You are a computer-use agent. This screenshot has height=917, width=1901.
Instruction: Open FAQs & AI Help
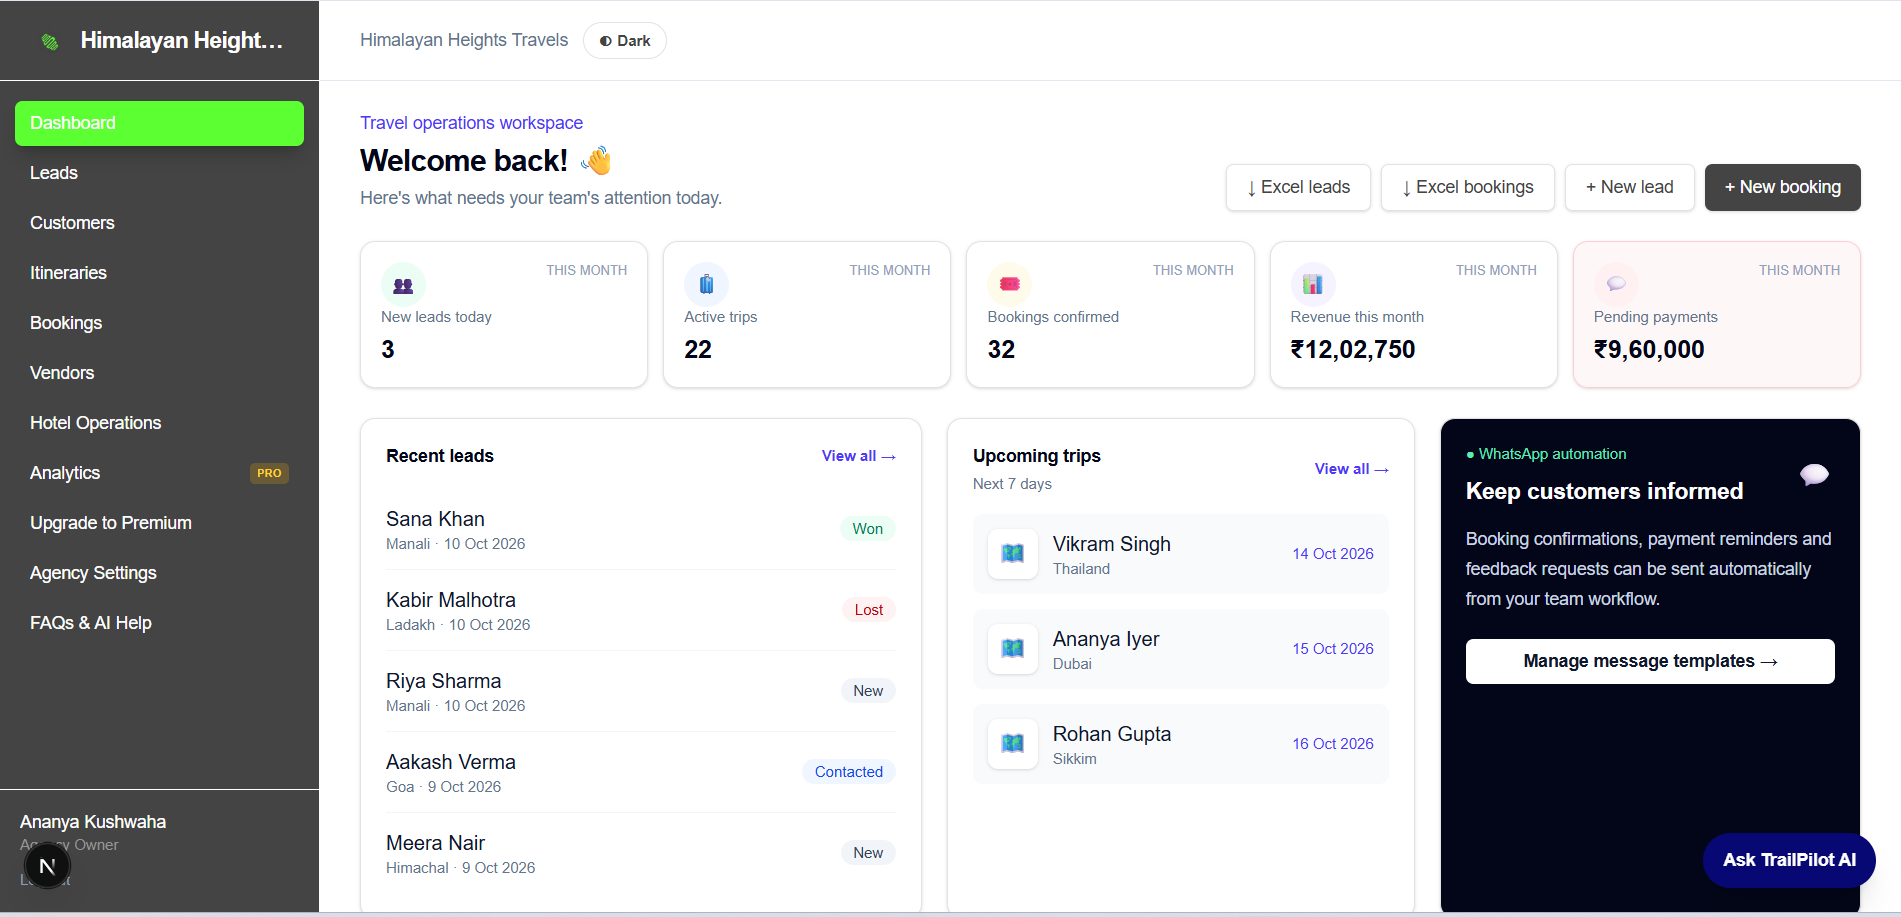pos(159,623)
